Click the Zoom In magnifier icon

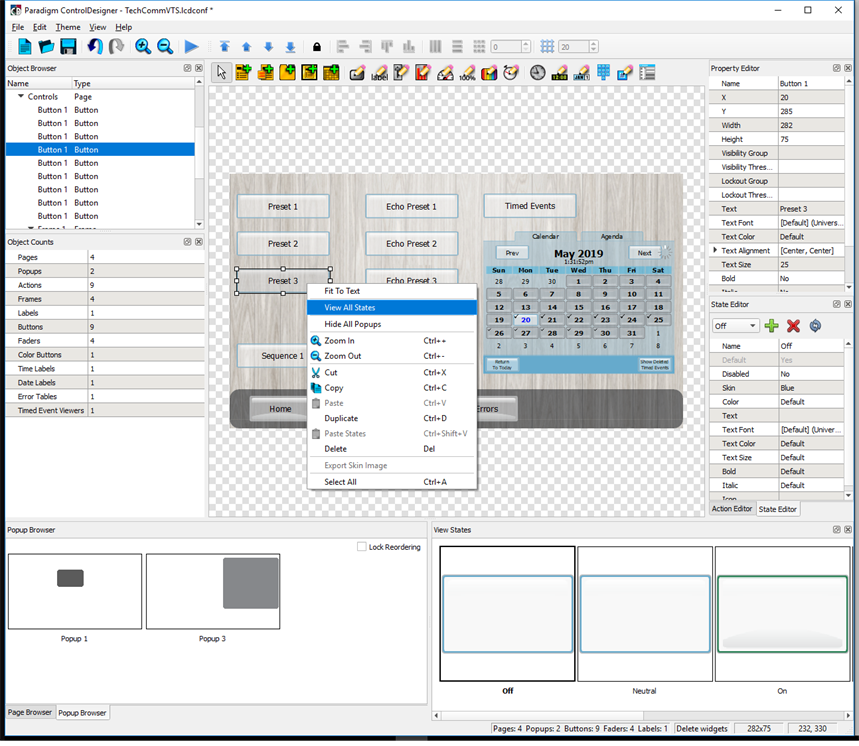[143, 47]
